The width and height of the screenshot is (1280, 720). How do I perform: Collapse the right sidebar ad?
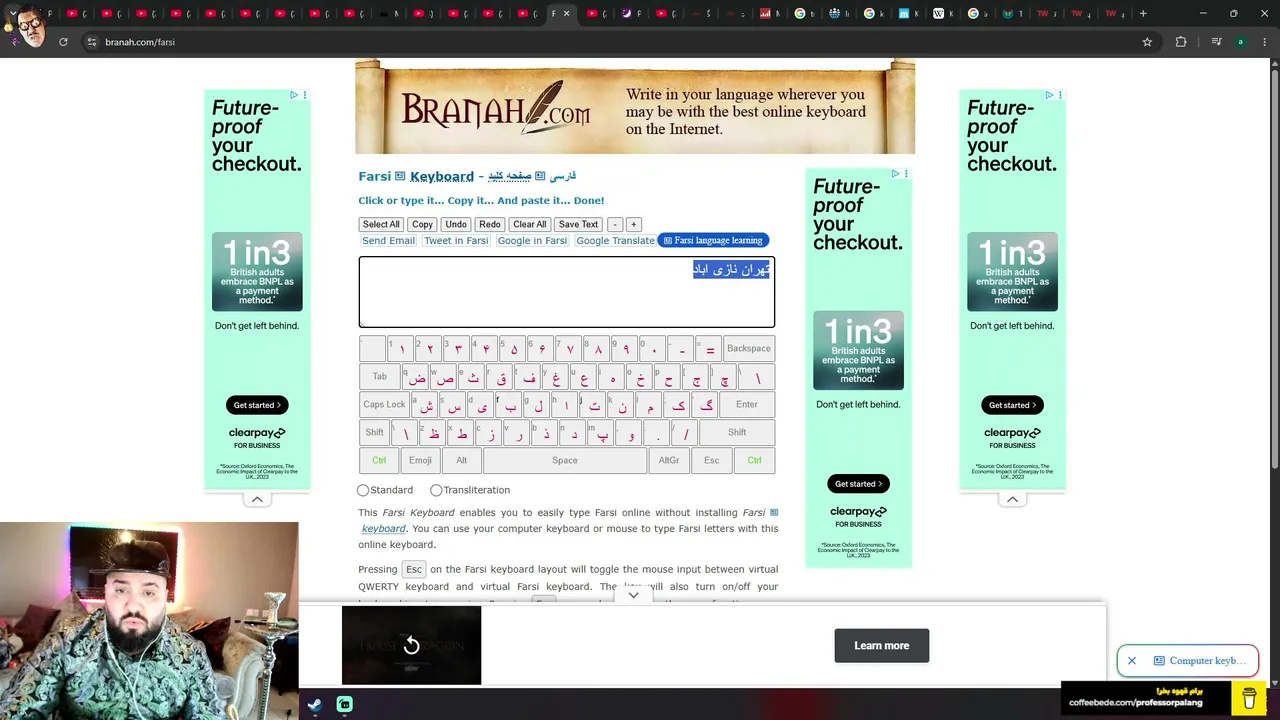click(x=1012, y=499)
